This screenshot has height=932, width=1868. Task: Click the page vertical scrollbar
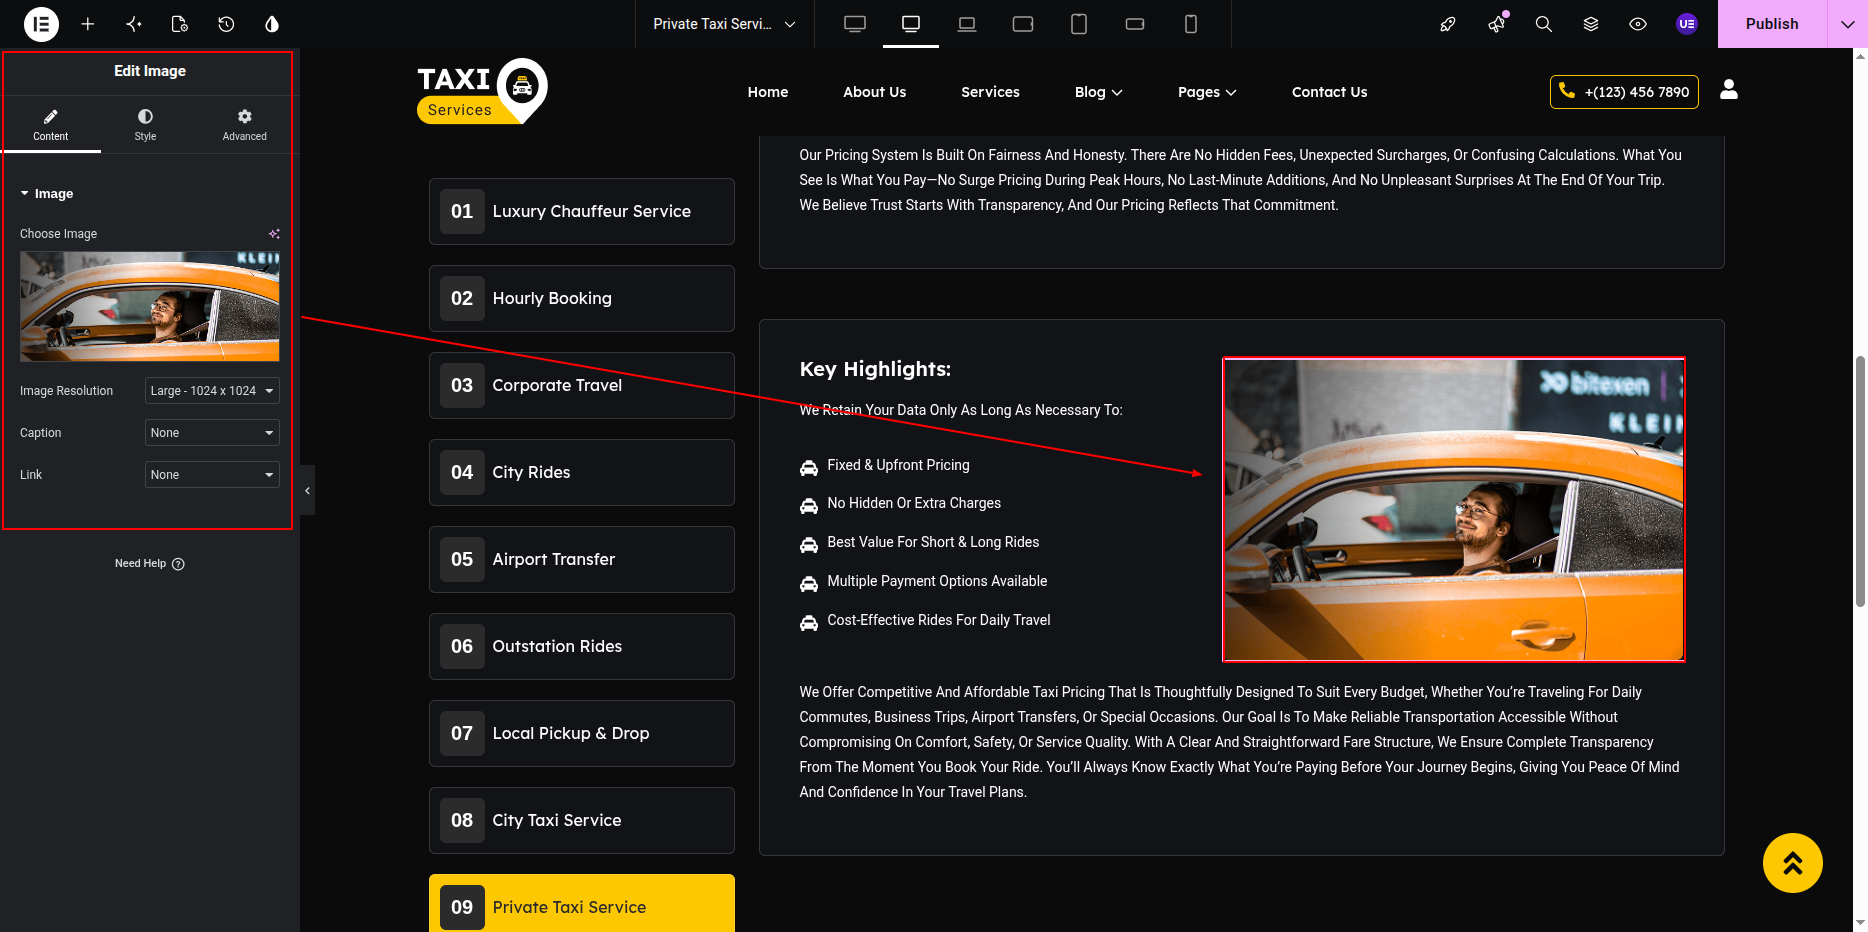tap(1860, 480)
